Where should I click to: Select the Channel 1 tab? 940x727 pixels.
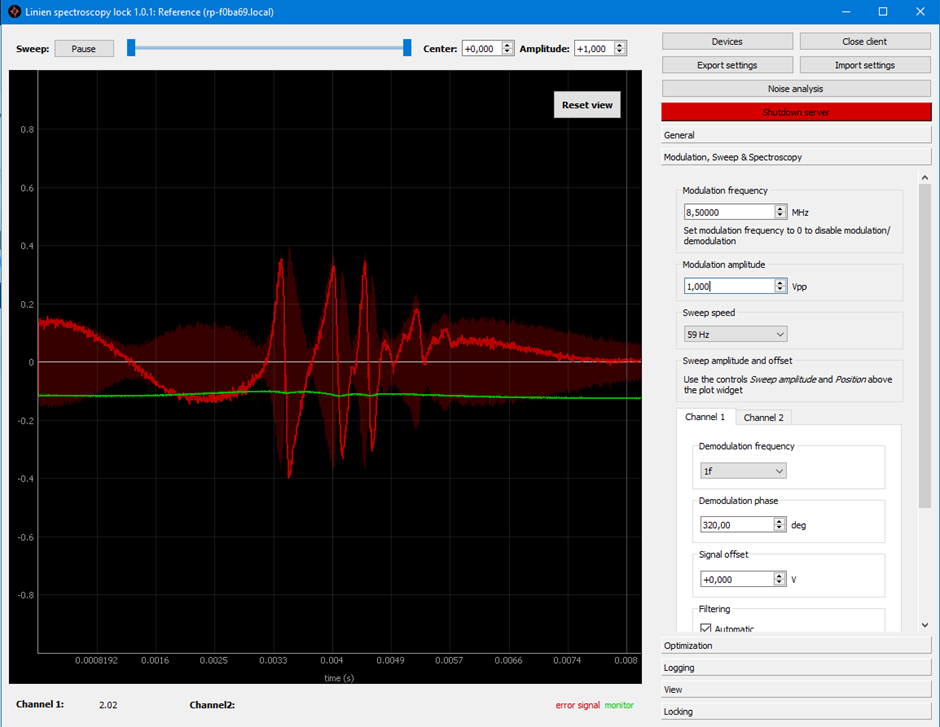click(x=705, y=417)
